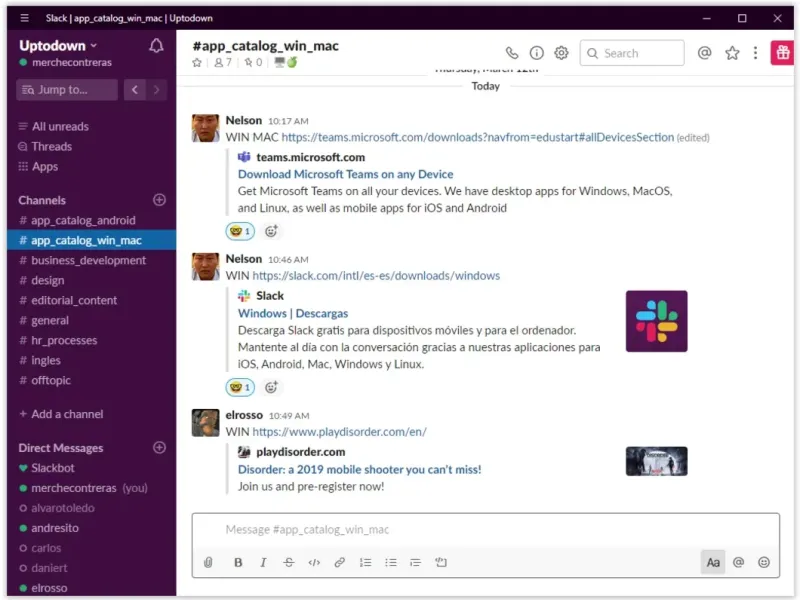Click Add a channel link

pos(61,414)
